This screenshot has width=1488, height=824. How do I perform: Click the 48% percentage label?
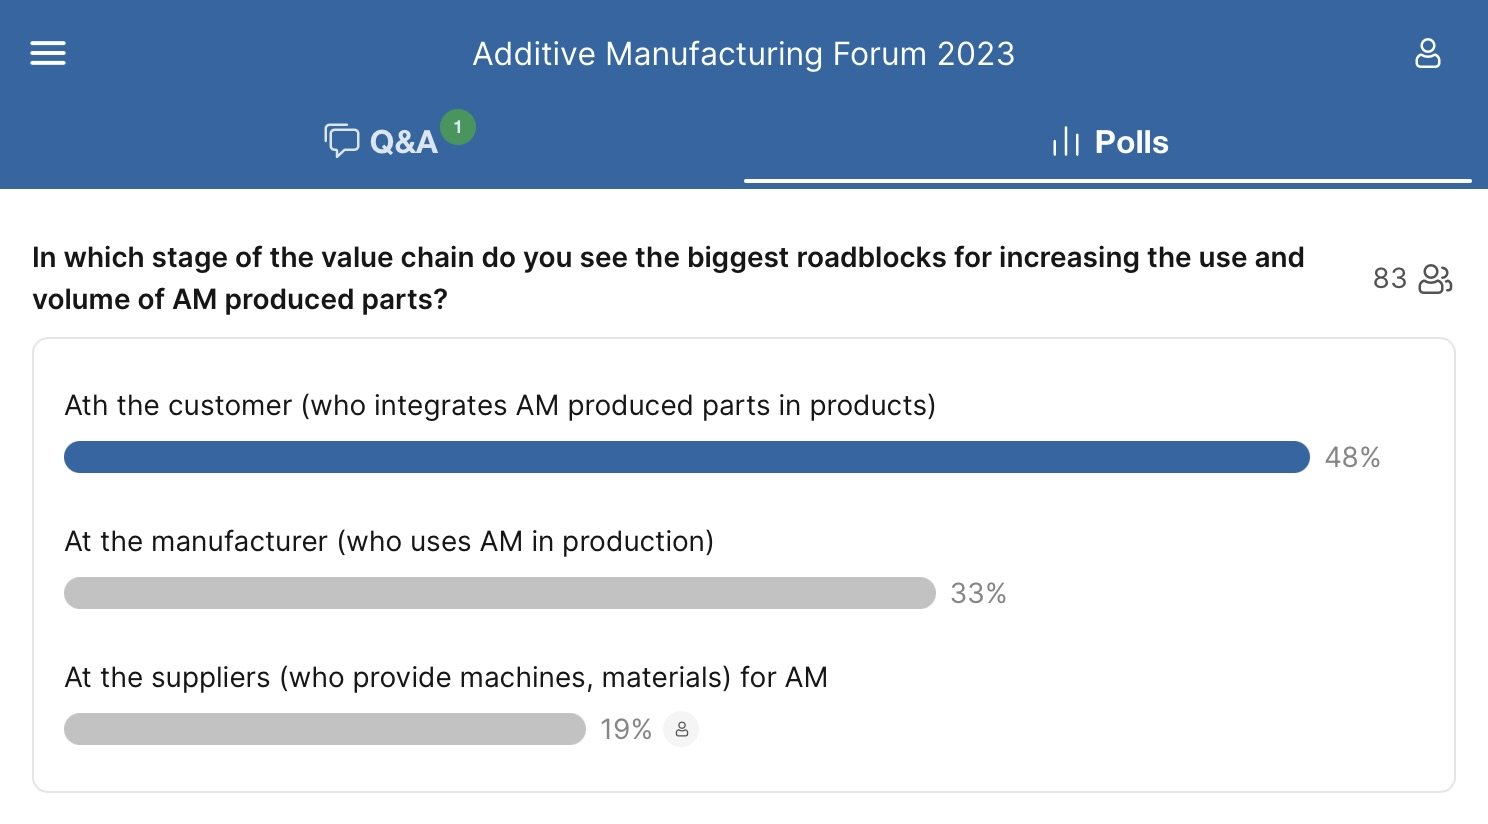click(x=1352, y=457)
